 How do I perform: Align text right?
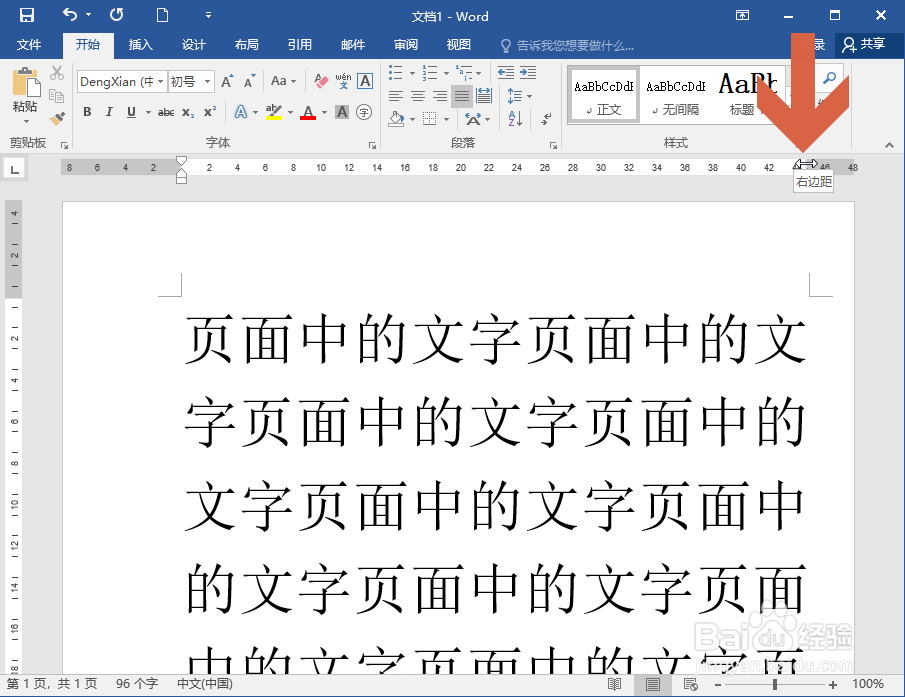coord(440,96)
